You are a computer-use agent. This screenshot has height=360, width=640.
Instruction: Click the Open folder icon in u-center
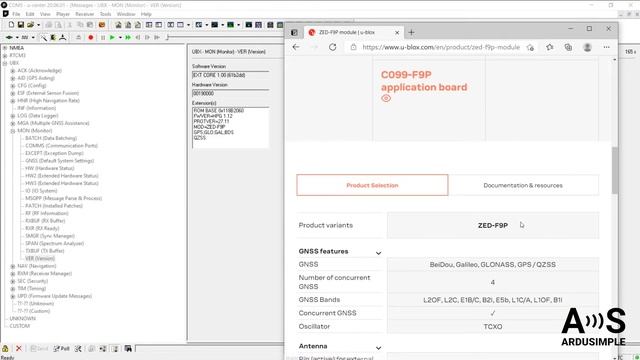coord(30,25)
